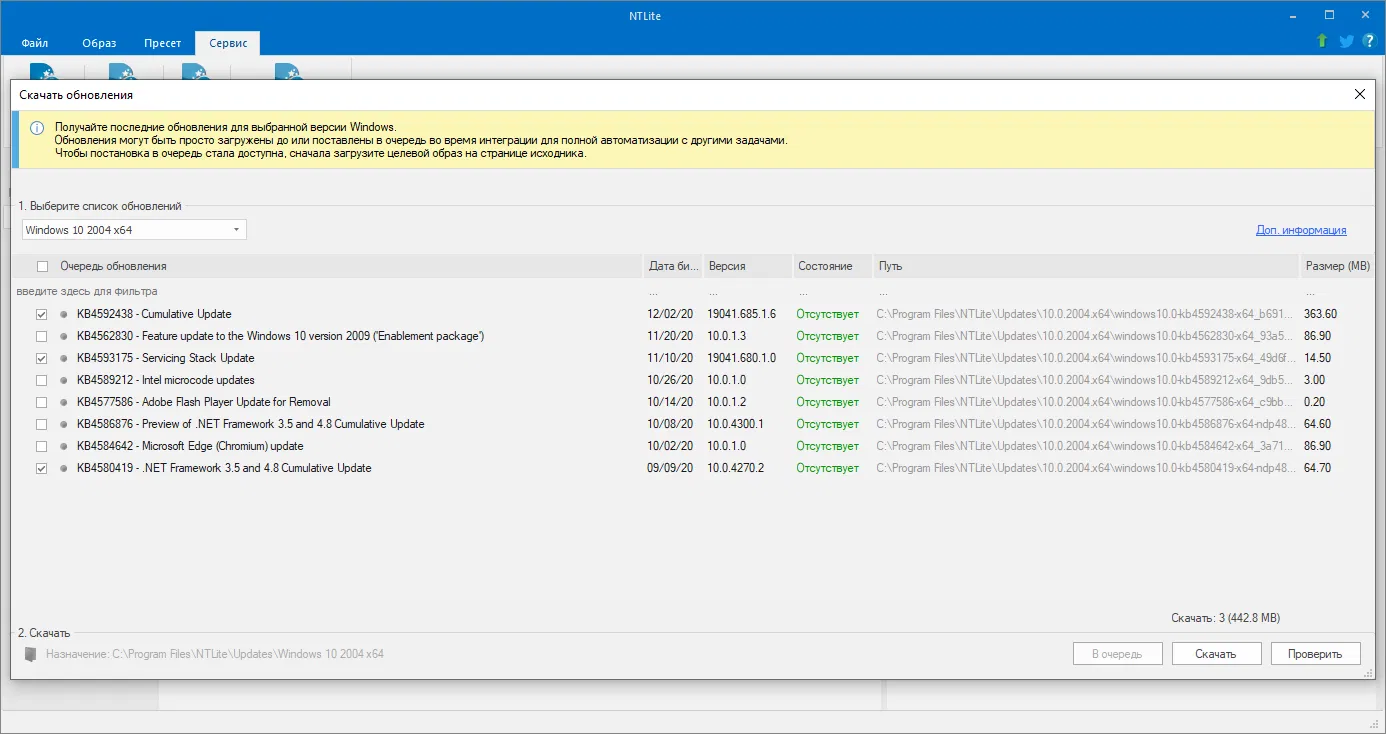1386x734 pixels.
Task: Check the KB4589212 Intel microcode checkbox
Action: [x=42, y=380]
